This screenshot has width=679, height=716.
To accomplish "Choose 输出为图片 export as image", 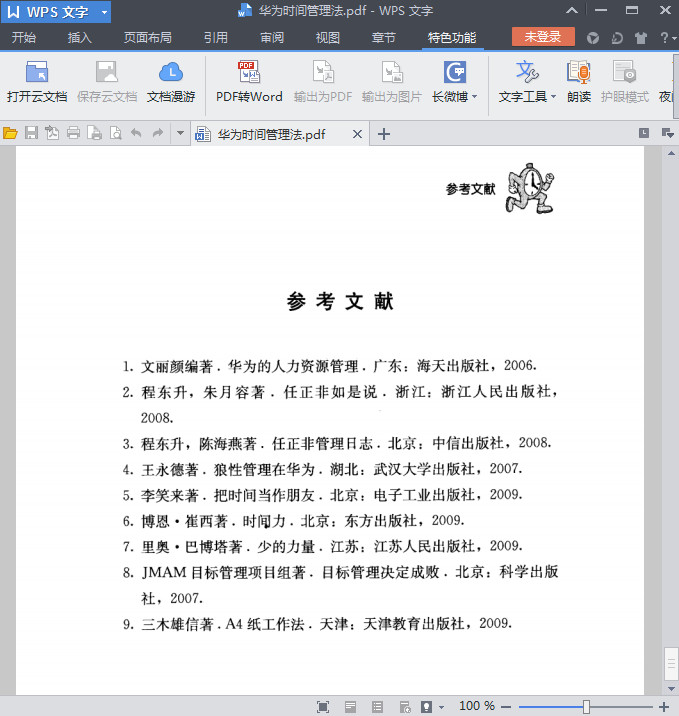I will click(x=392, y=82).
